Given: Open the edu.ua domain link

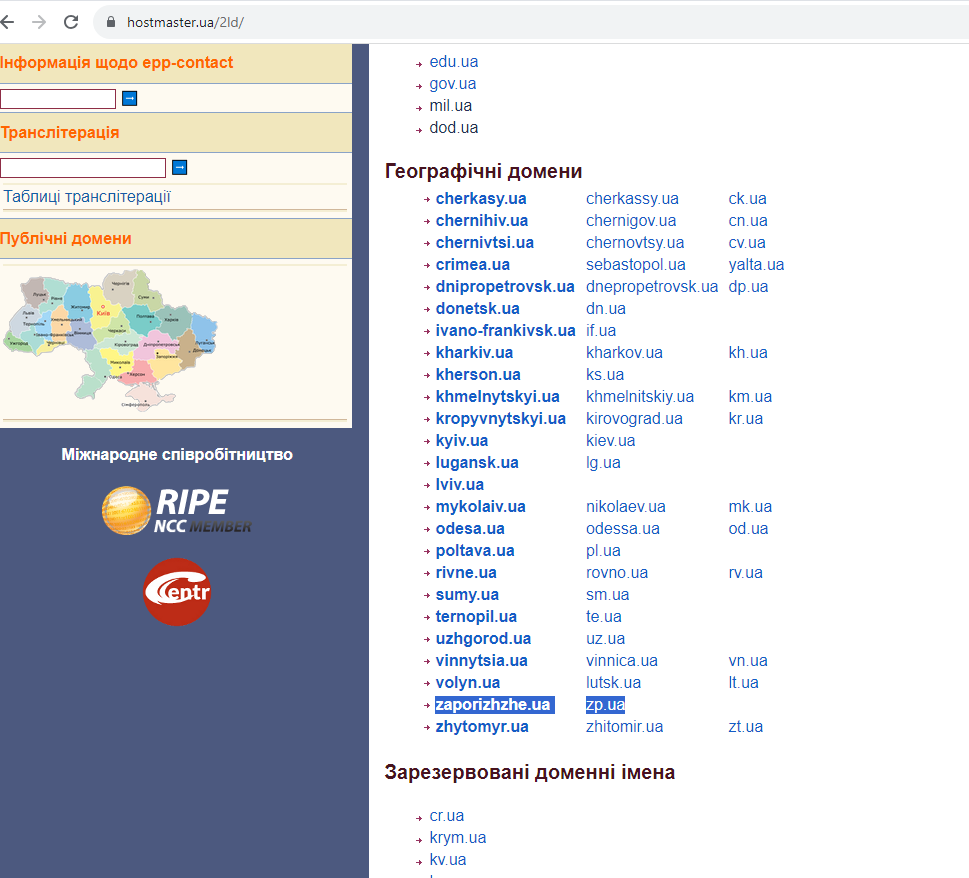Looking at the screenshot, I should tap(454, 62).
